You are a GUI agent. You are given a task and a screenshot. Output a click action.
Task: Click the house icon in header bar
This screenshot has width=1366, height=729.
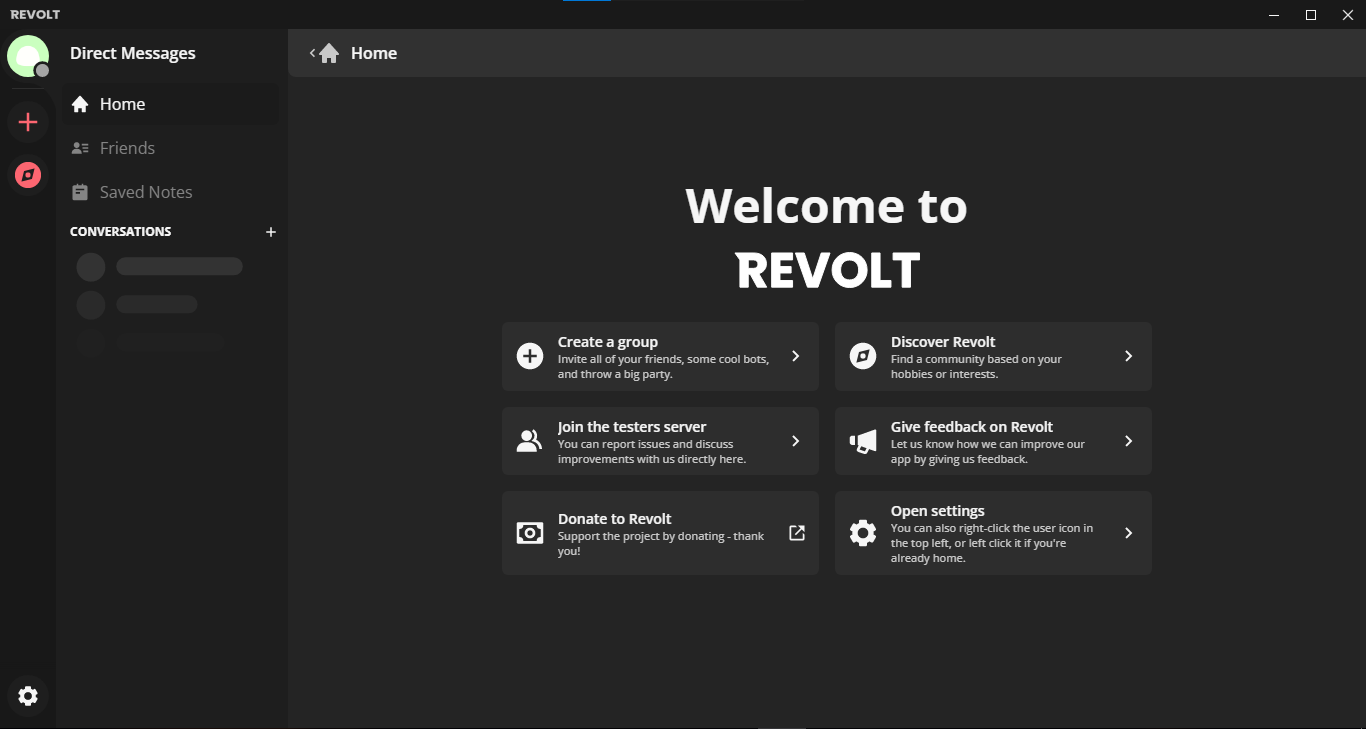tap(329, 53)
